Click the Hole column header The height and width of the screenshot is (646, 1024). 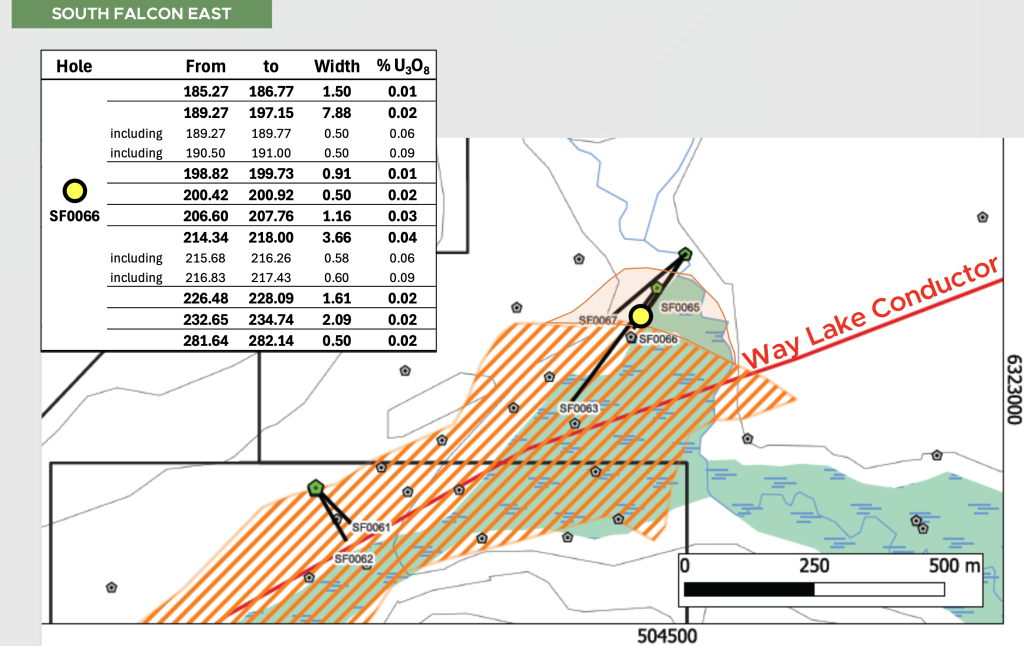pos(74,66)
